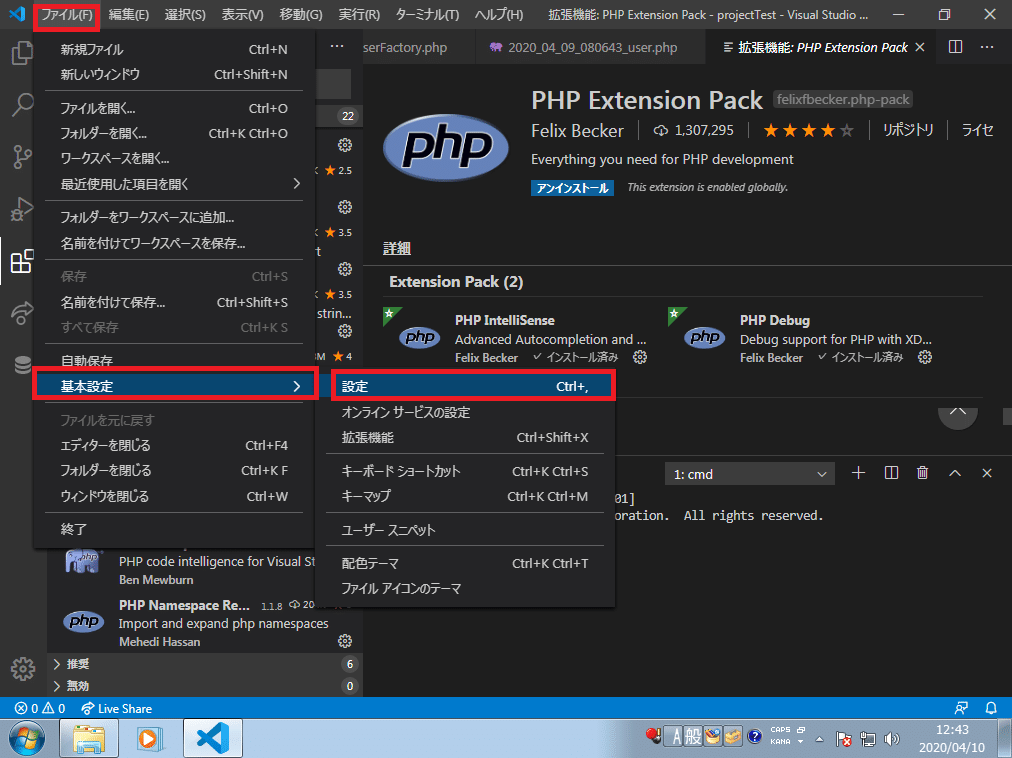The image size is (1012, 758).
Task: Close the PHP Extension Pack tab
Action: (920, 47)
